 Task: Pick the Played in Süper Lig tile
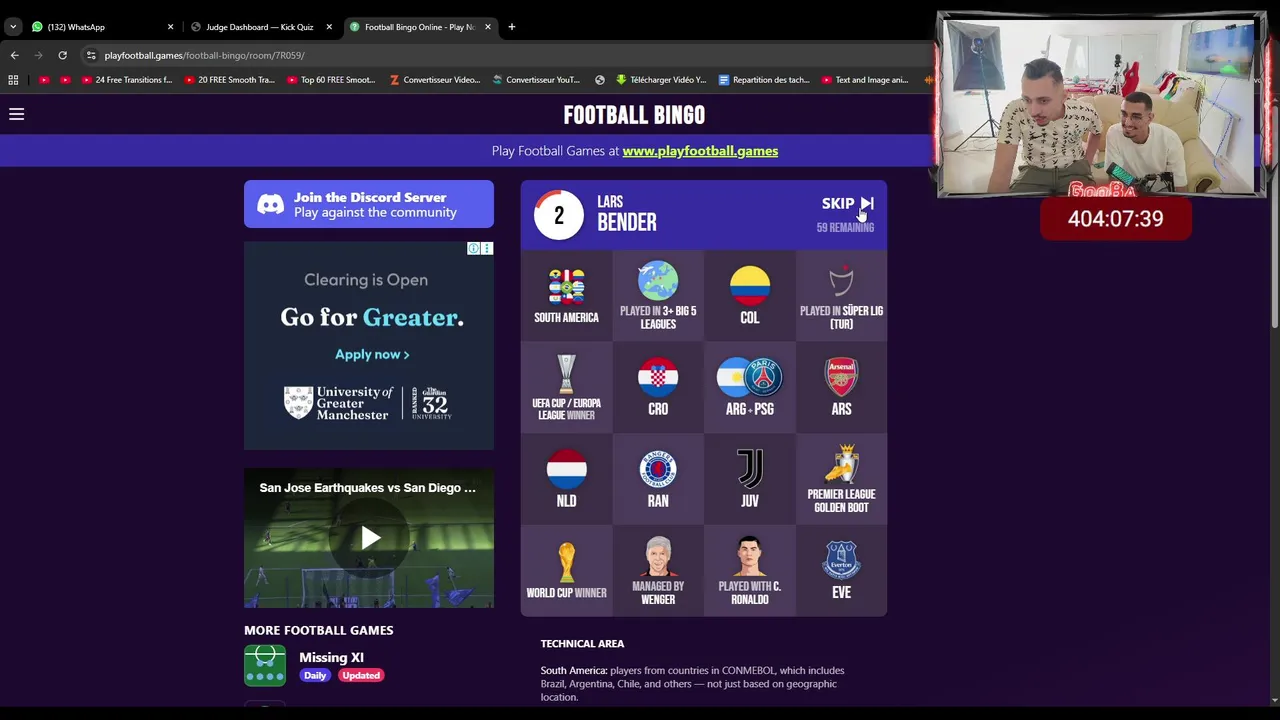click(x=841, y=296)
